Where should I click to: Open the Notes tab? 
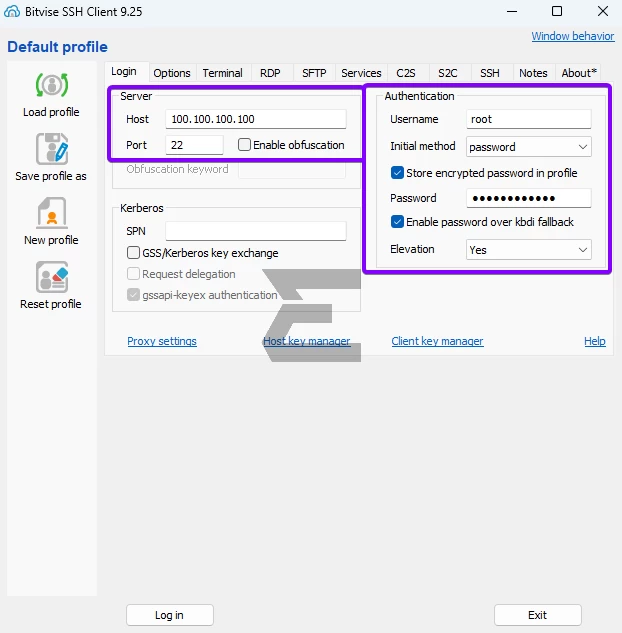pyautogui.click(x=533, y=73)
